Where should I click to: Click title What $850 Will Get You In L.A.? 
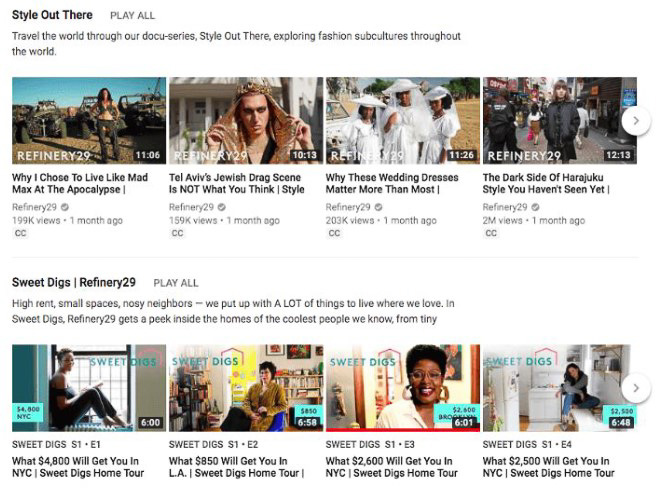click(x=237, y=467)
